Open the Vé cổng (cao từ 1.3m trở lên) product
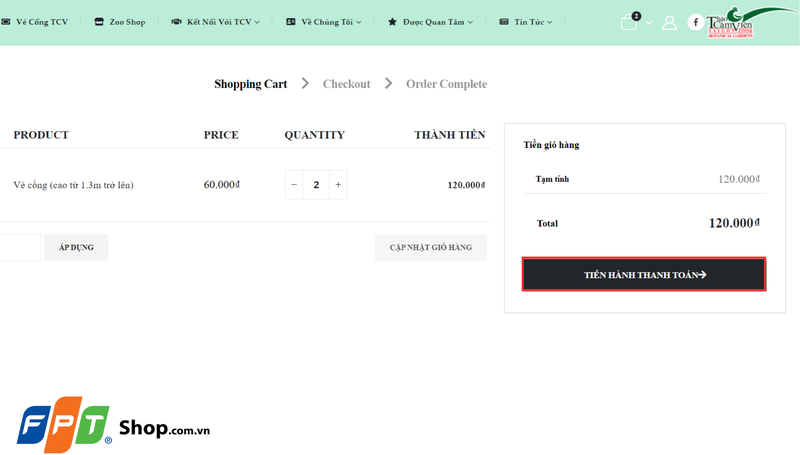The image size is (800, 455). click(x=73, y=185)
